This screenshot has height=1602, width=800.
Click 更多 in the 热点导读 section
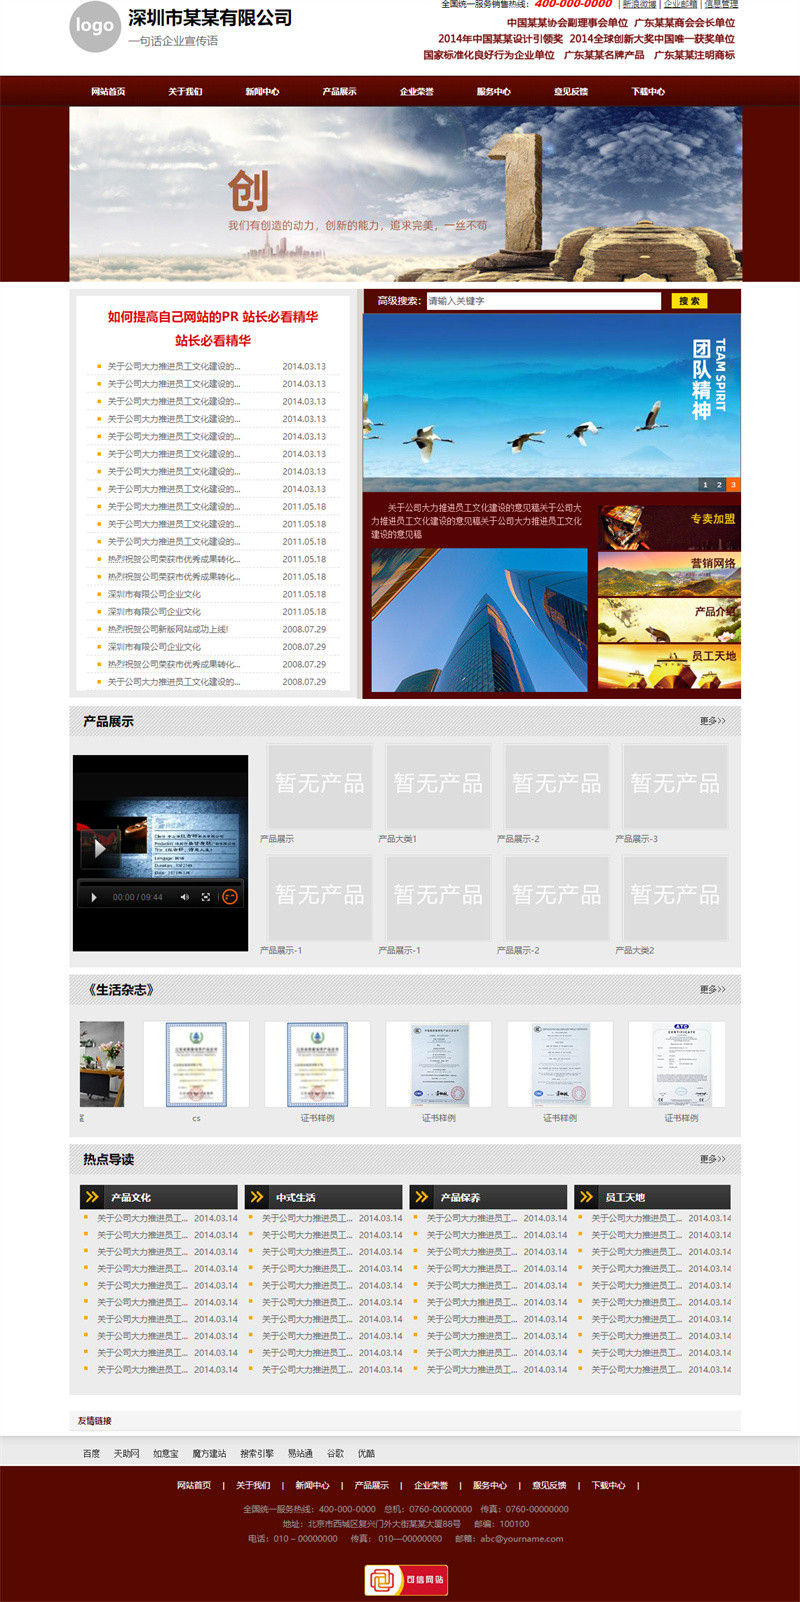(x=713, y=1159)
